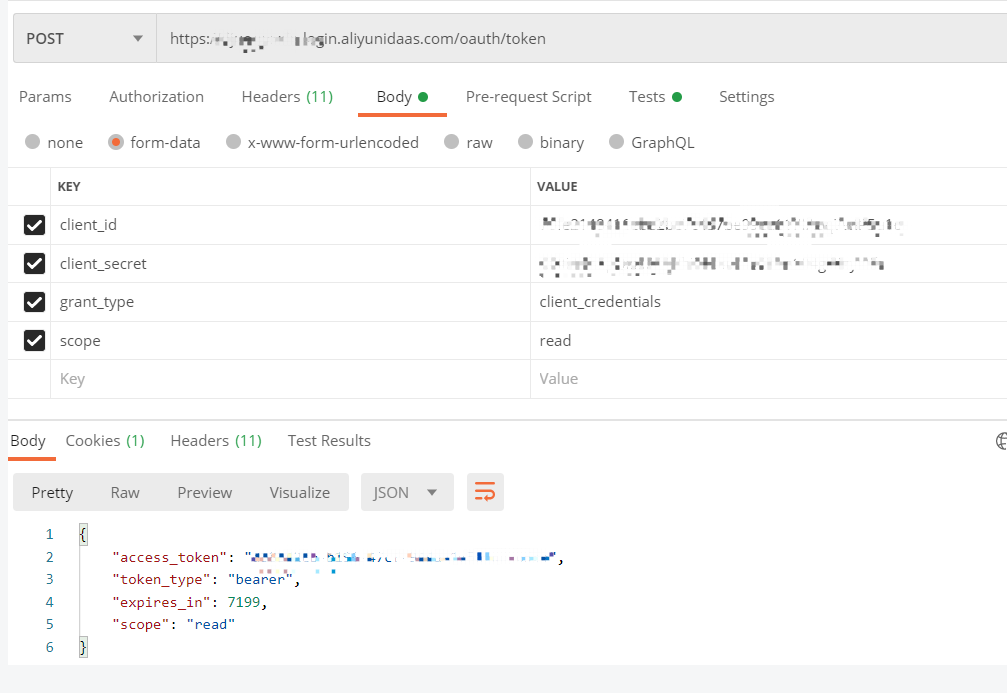
Task: Uncheck the scope row checkbox
Action: coord(34,340)
